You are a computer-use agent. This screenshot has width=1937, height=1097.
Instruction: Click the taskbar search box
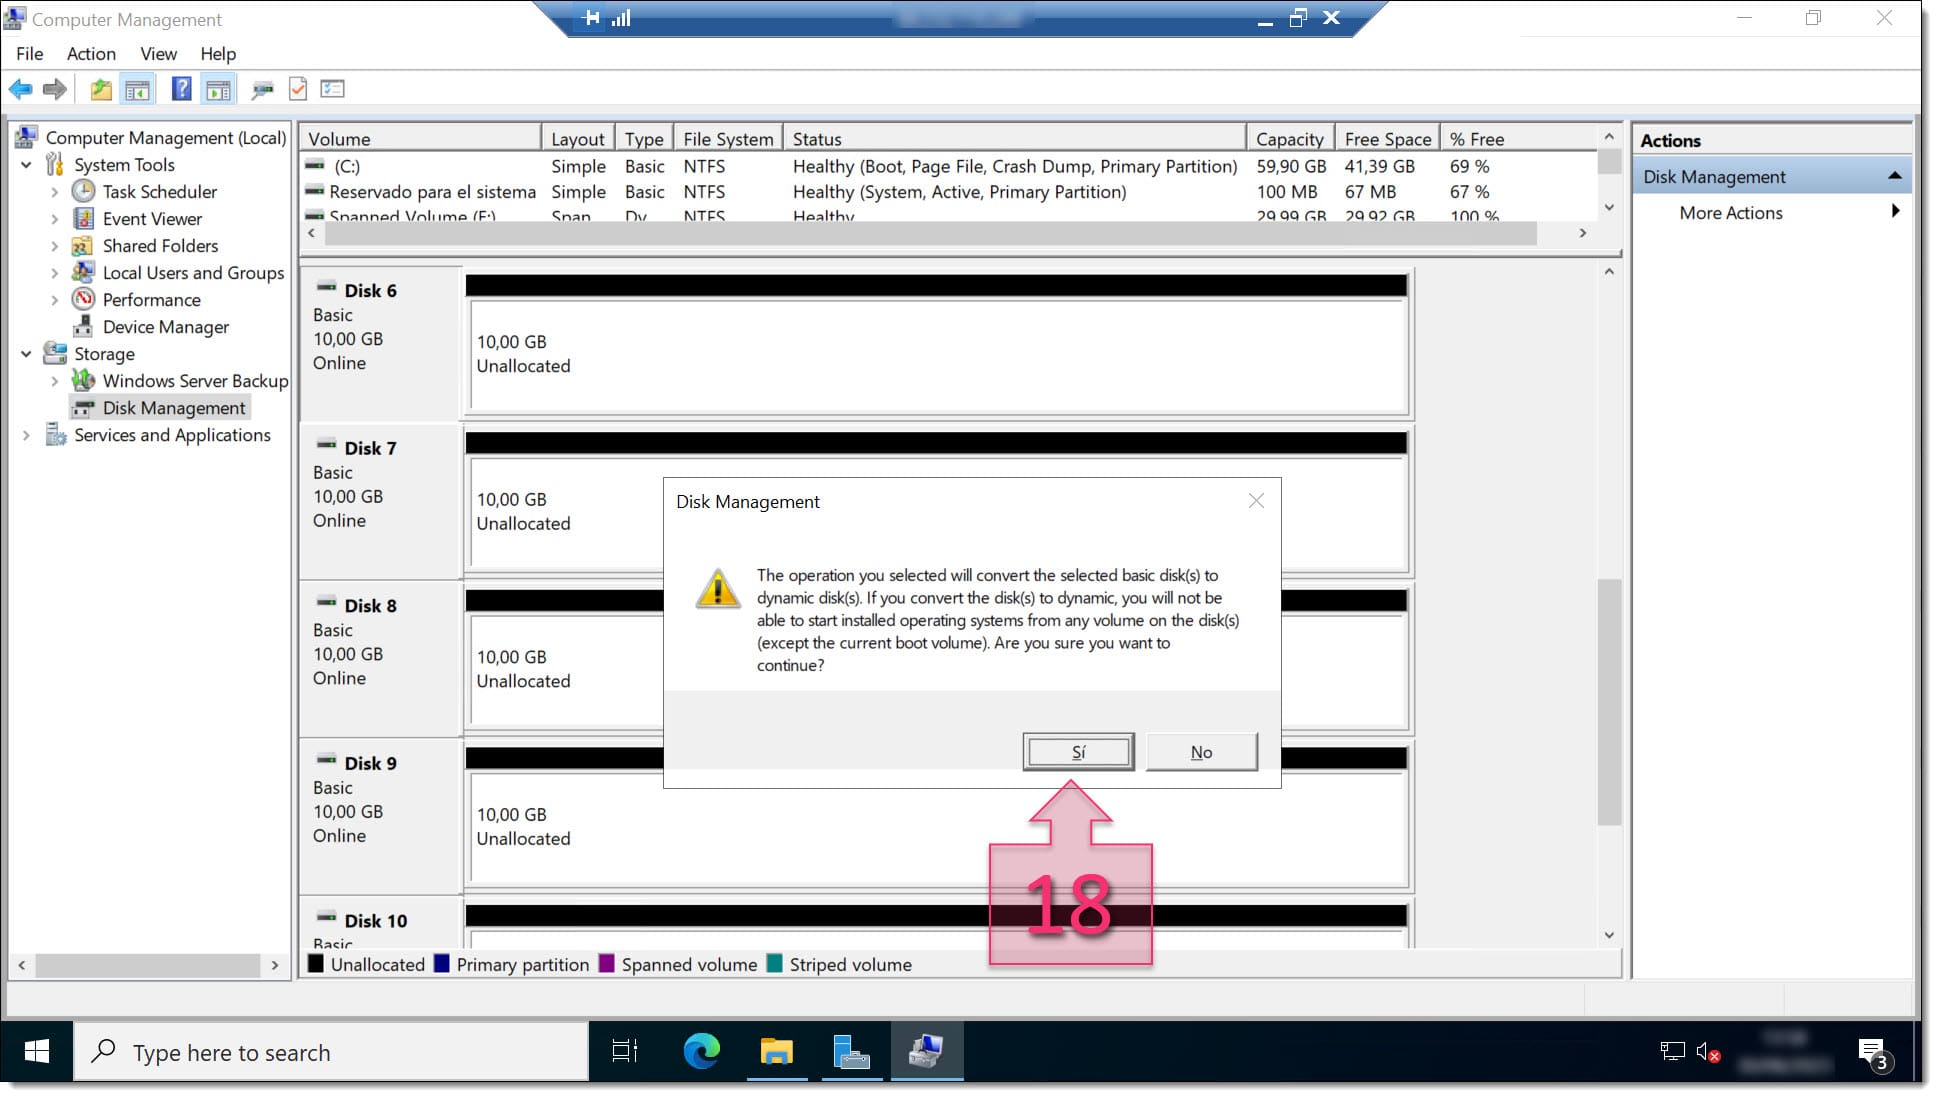[331, 1052]
